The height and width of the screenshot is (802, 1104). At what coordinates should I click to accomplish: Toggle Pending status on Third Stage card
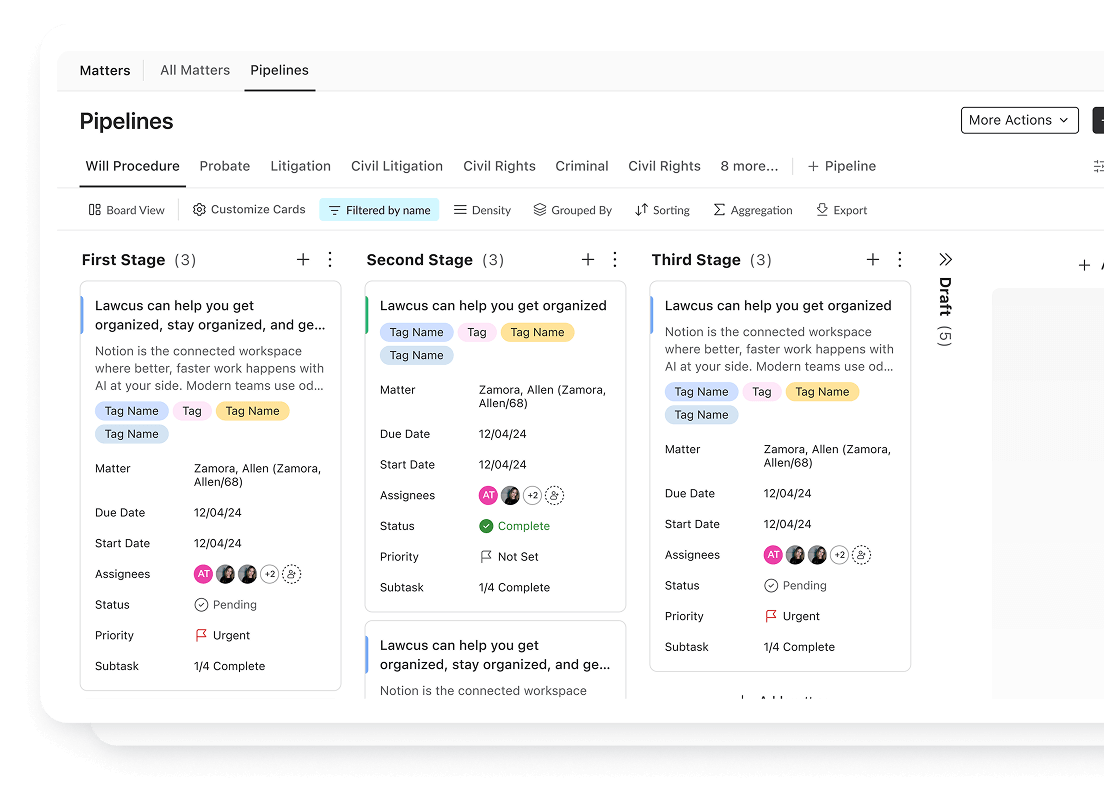coord(795,586)
